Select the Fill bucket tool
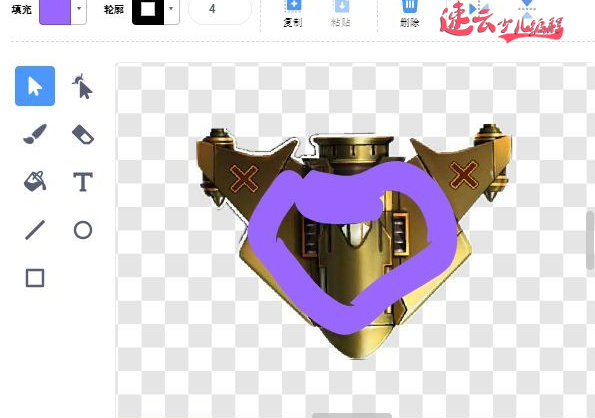 [x=35, y=182]
